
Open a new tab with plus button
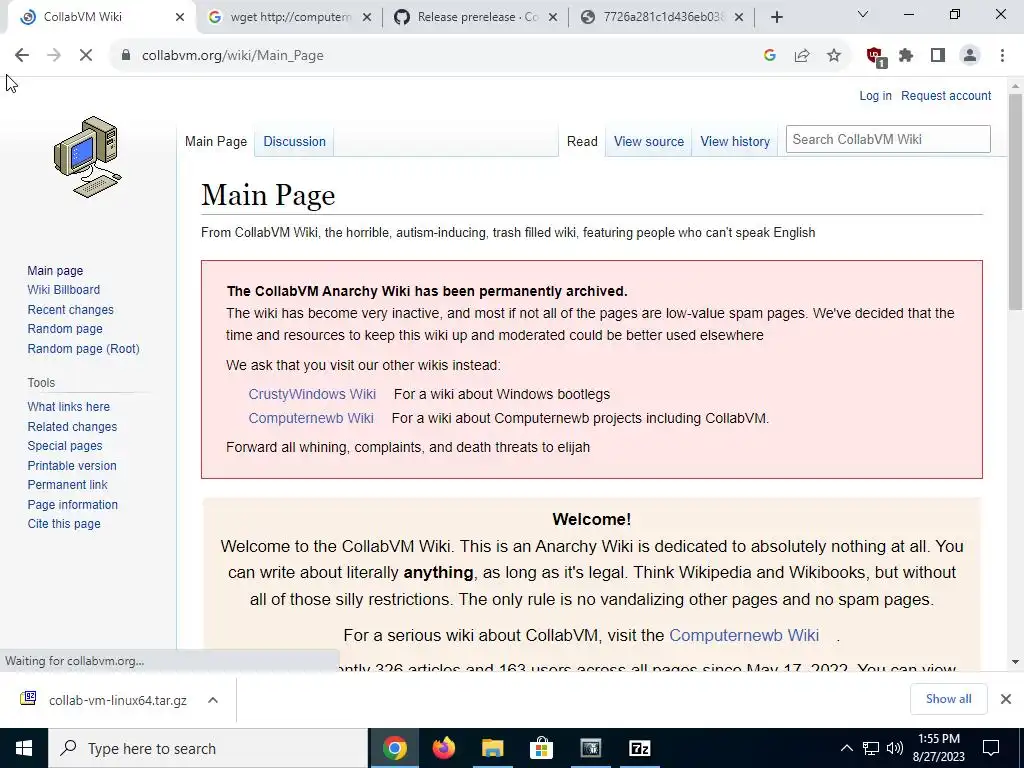click(x=776, y=17)
